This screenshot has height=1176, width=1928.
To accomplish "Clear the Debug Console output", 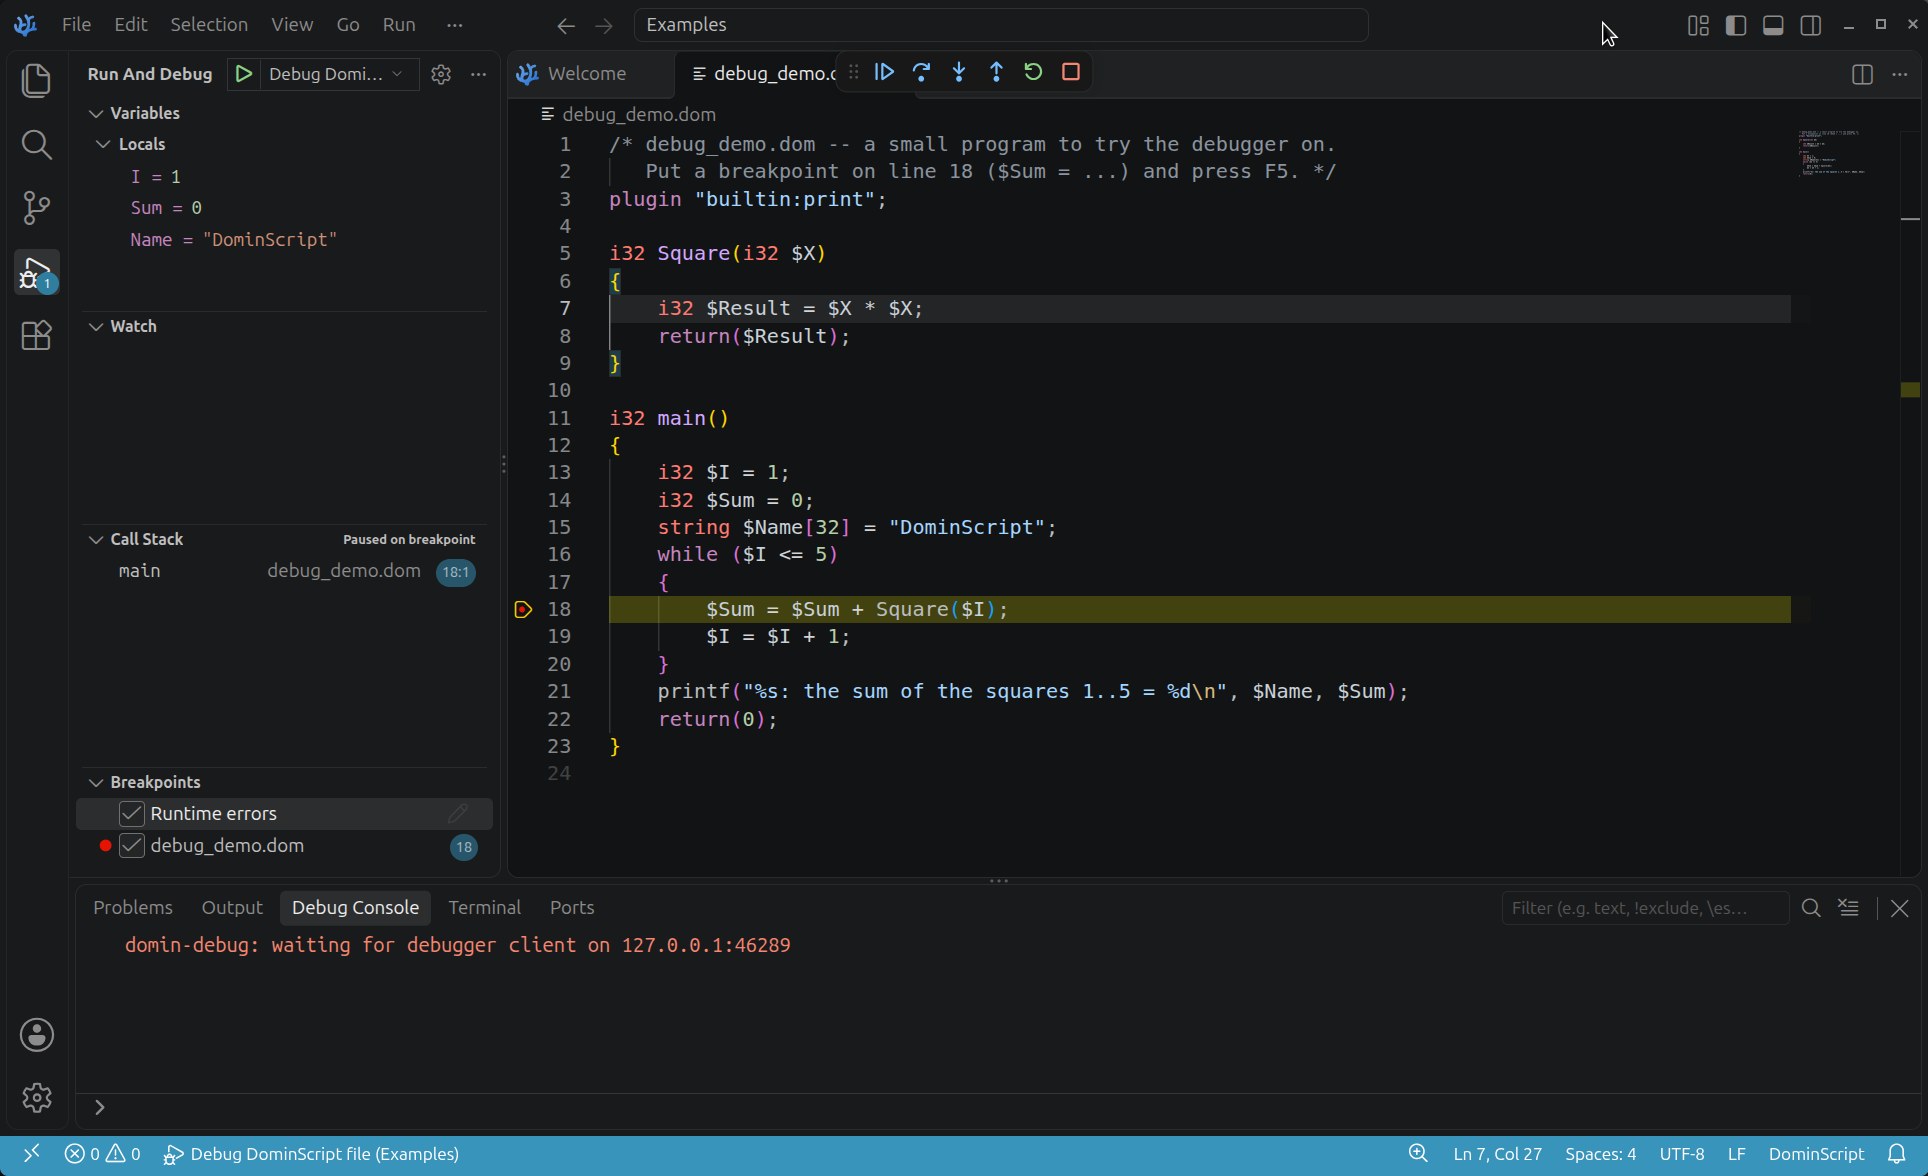I will pyautogui.click(x=1848, y=908).
